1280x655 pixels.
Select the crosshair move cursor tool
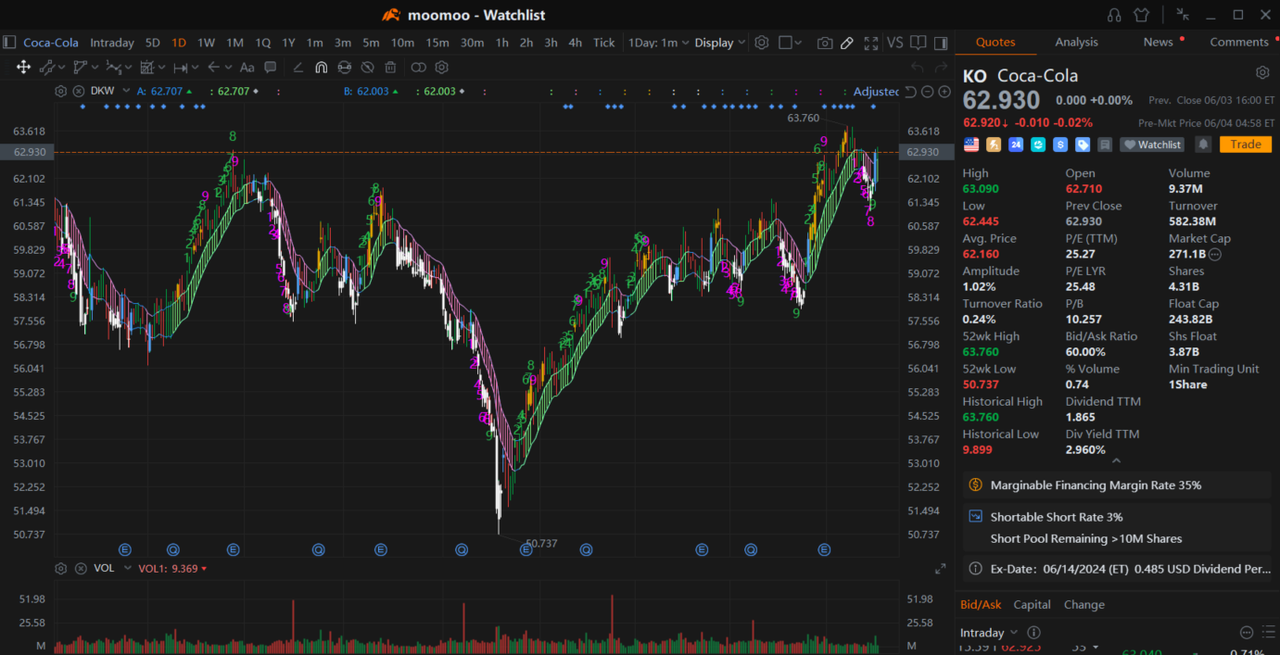pyautogui.click(x=23, y=67)
